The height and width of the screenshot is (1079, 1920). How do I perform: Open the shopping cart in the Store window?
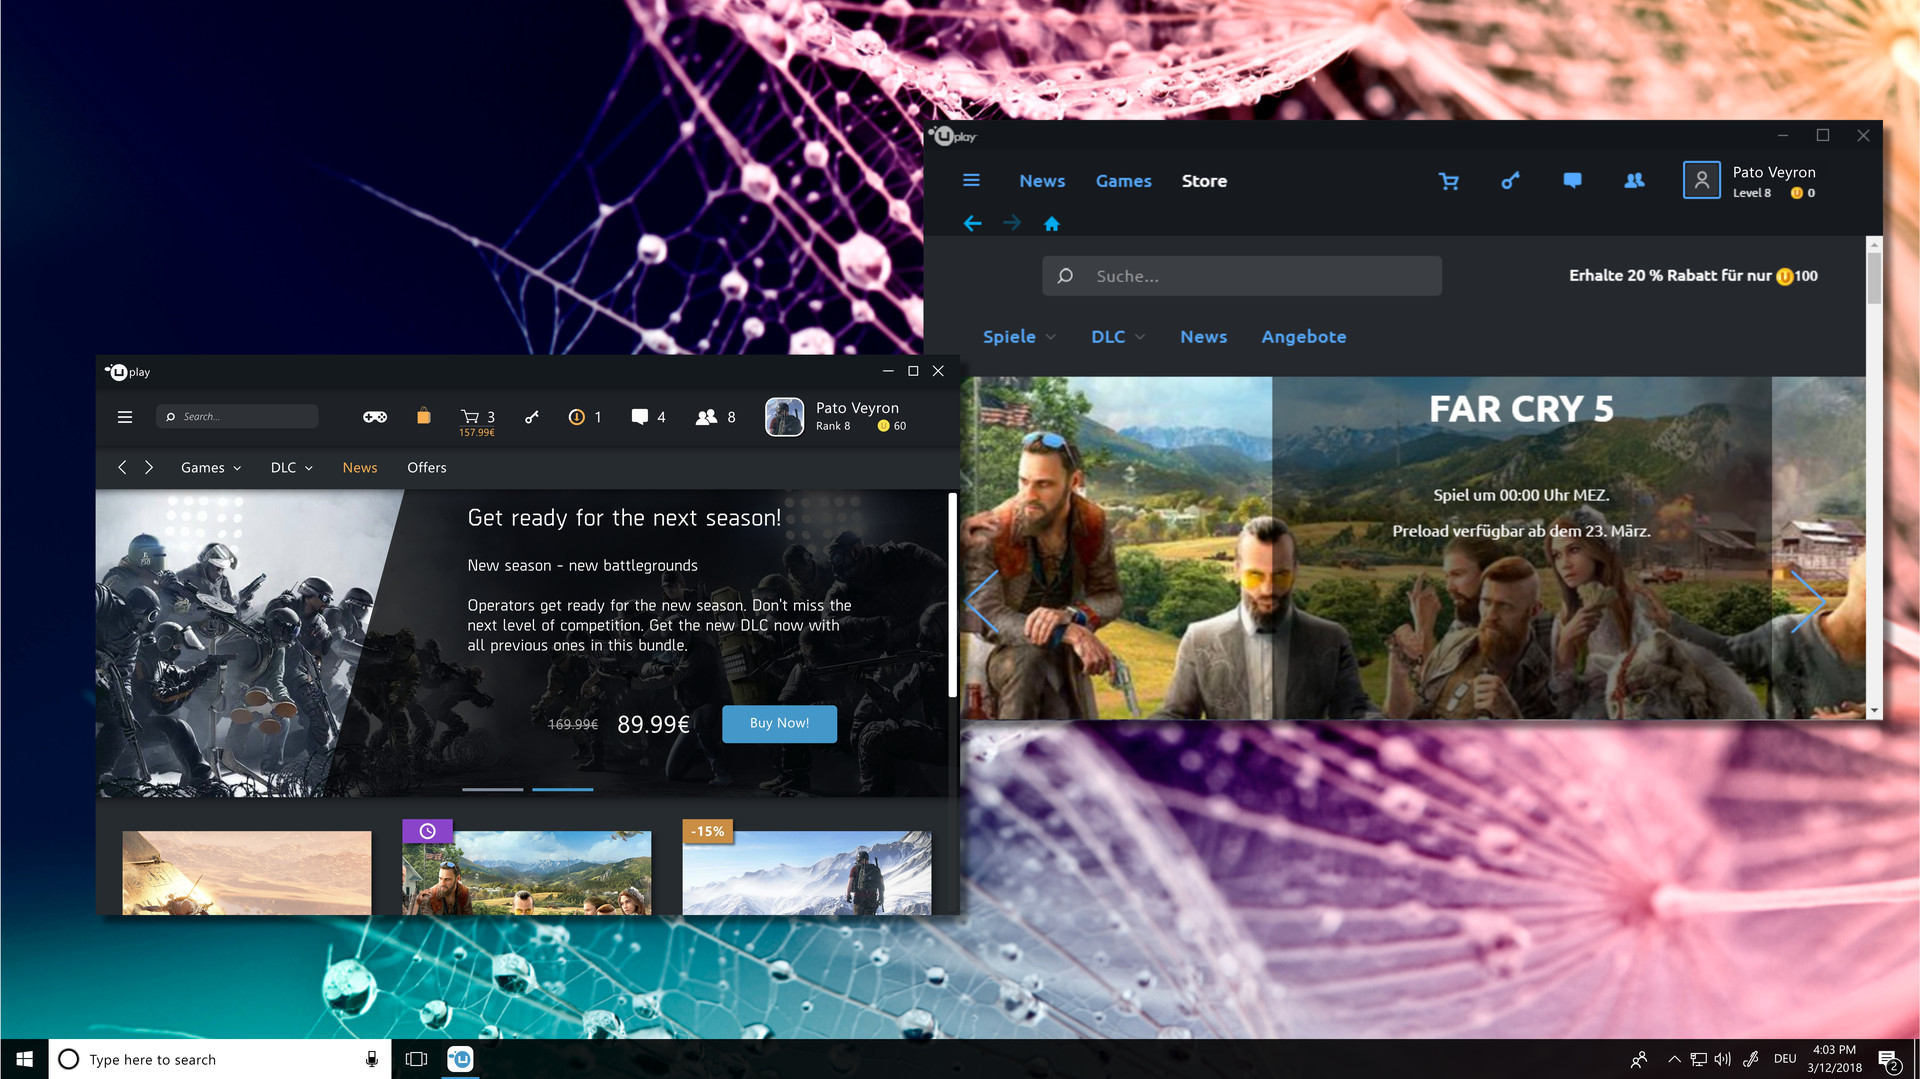(1449, 181)
